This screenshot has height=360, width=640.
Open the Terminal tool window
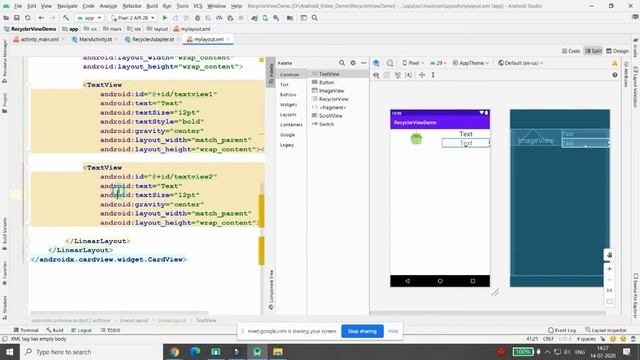[26, 330]
